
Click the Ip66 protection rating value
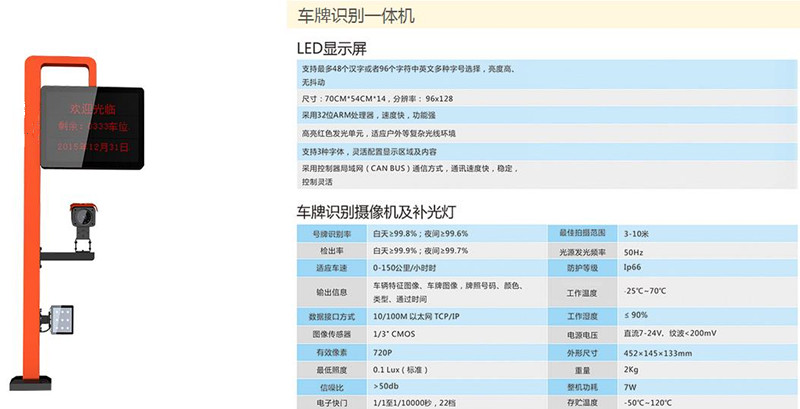pos(632,269)
